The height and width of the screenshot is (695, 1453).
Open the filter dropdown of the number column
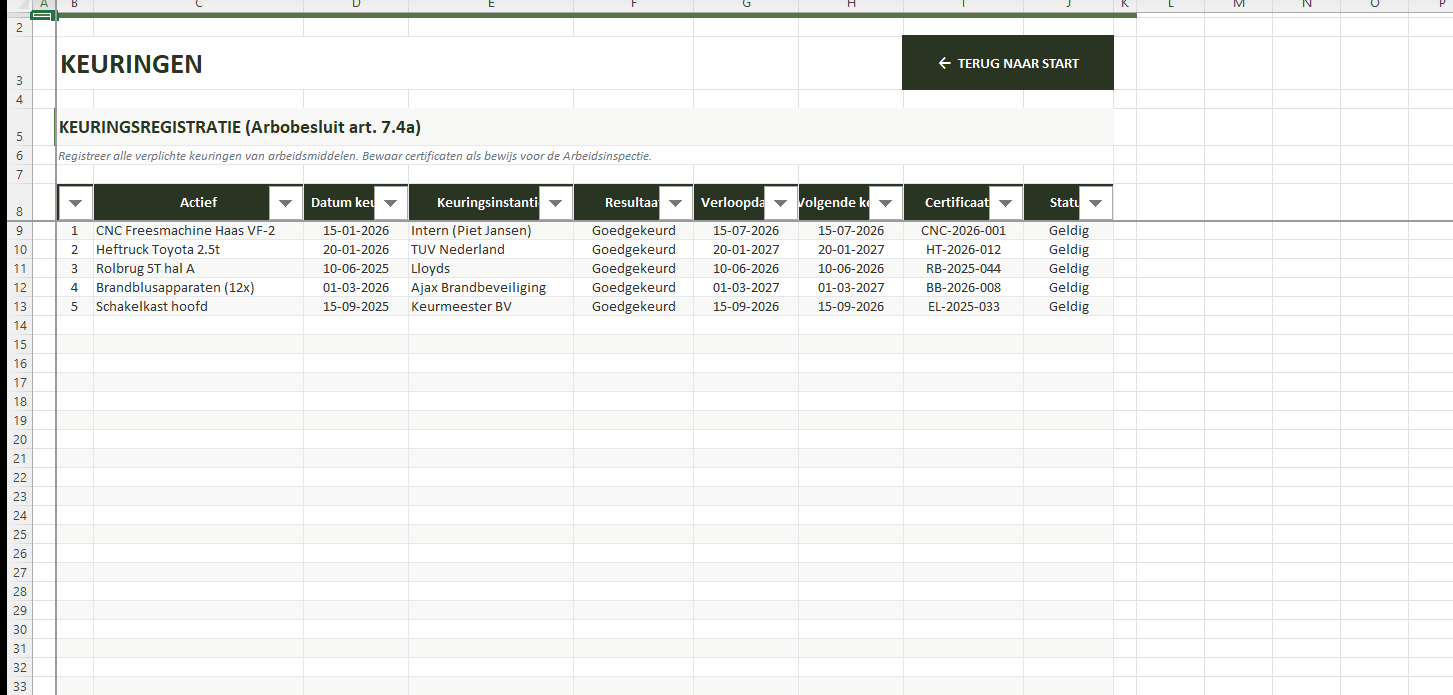click(76, 203)
